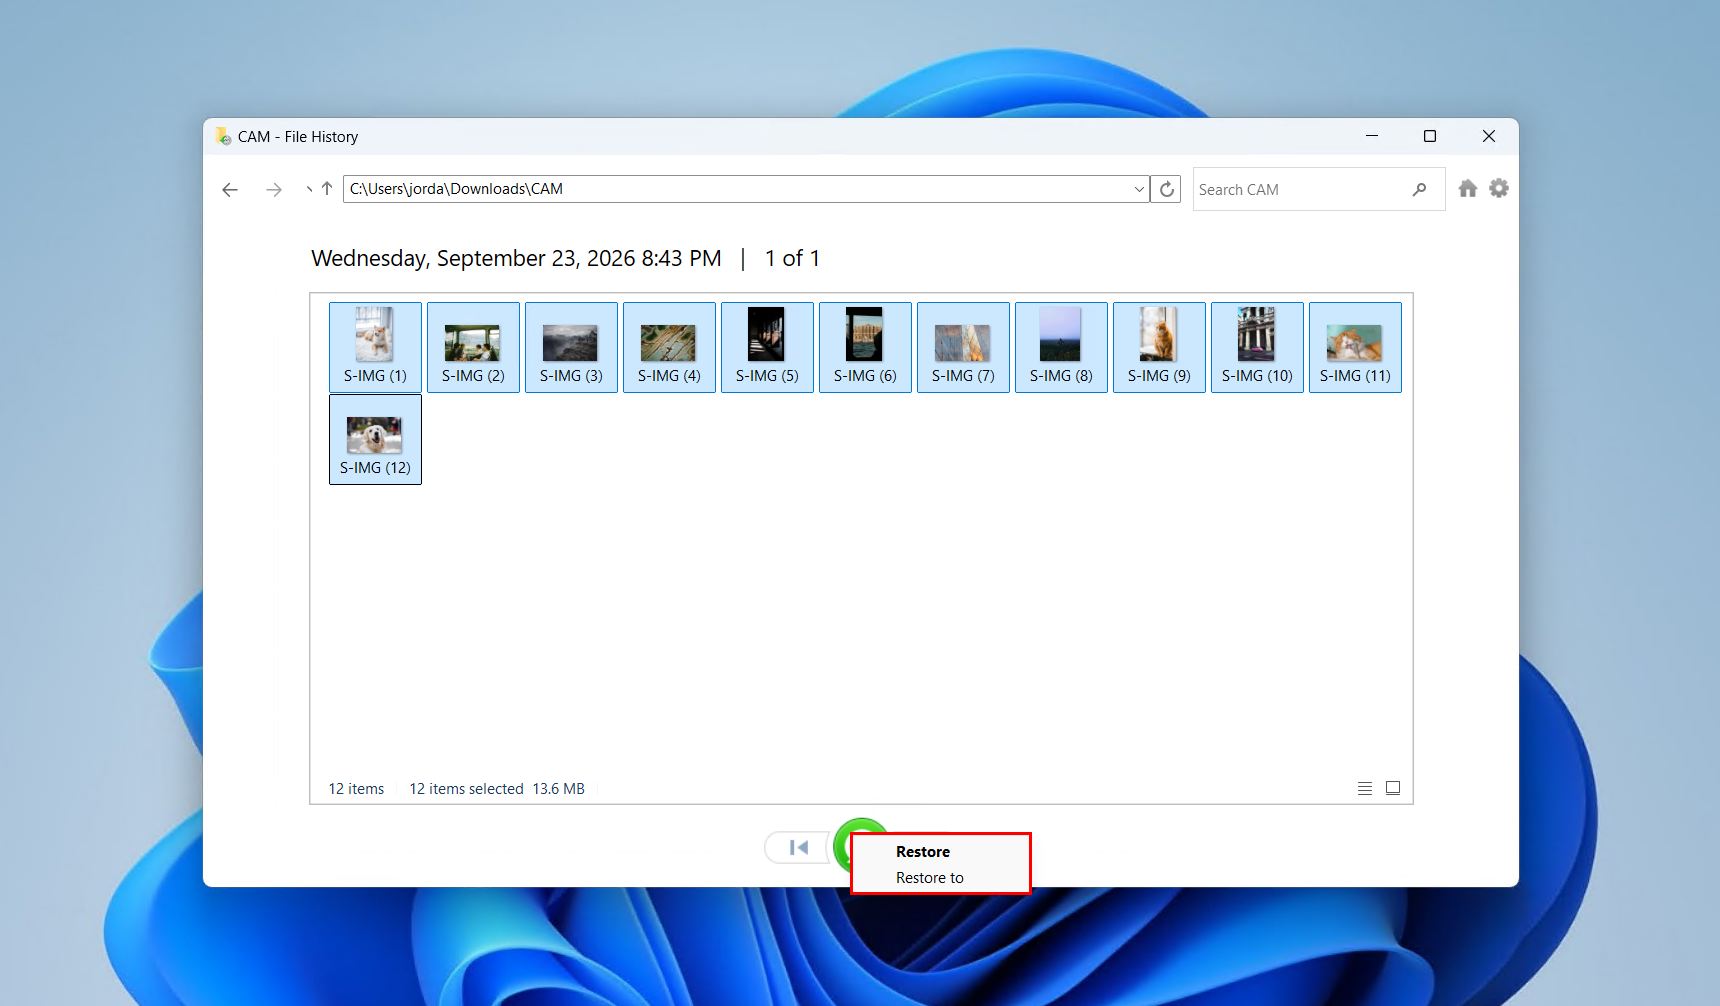Minimize the File History window

coord(1372,136)
